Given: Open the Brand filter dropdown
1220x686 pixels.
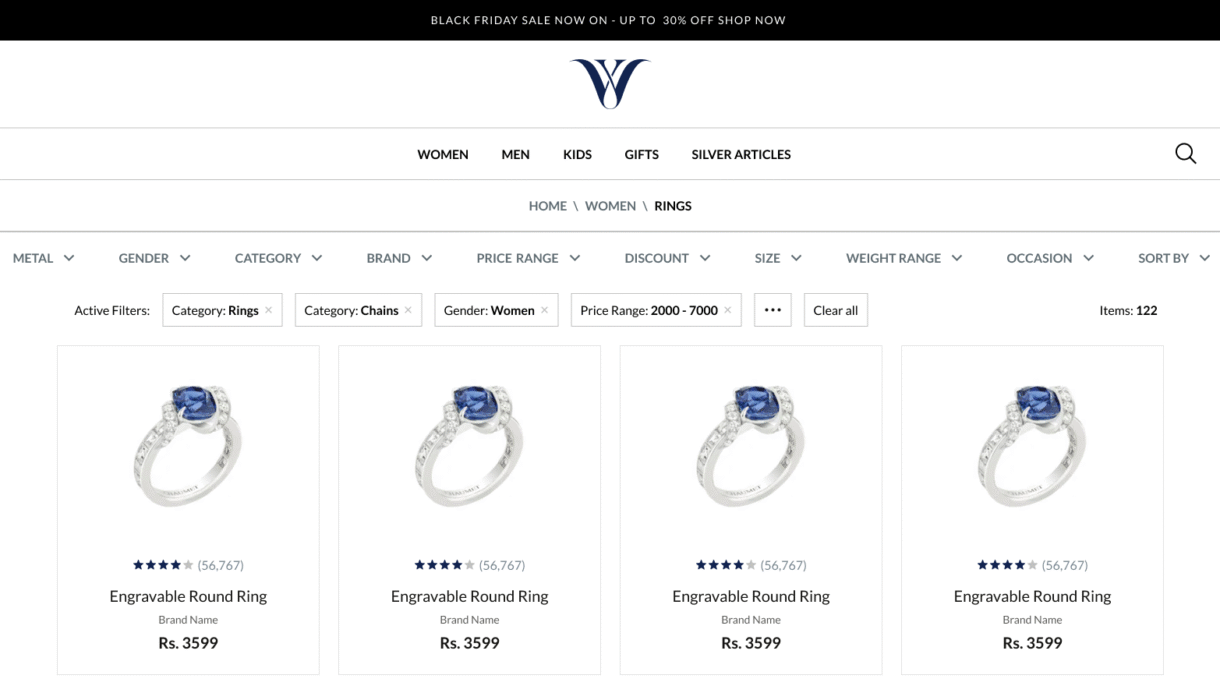Looking at the screenshot, I should tap(399, 258).
